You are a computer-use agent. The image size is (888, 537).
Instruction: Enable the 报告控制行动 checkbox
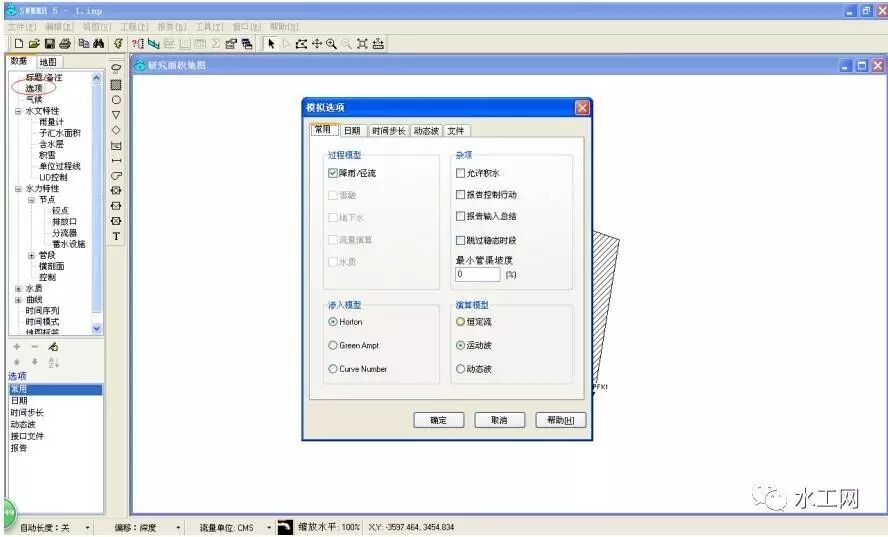click(460, 194)
